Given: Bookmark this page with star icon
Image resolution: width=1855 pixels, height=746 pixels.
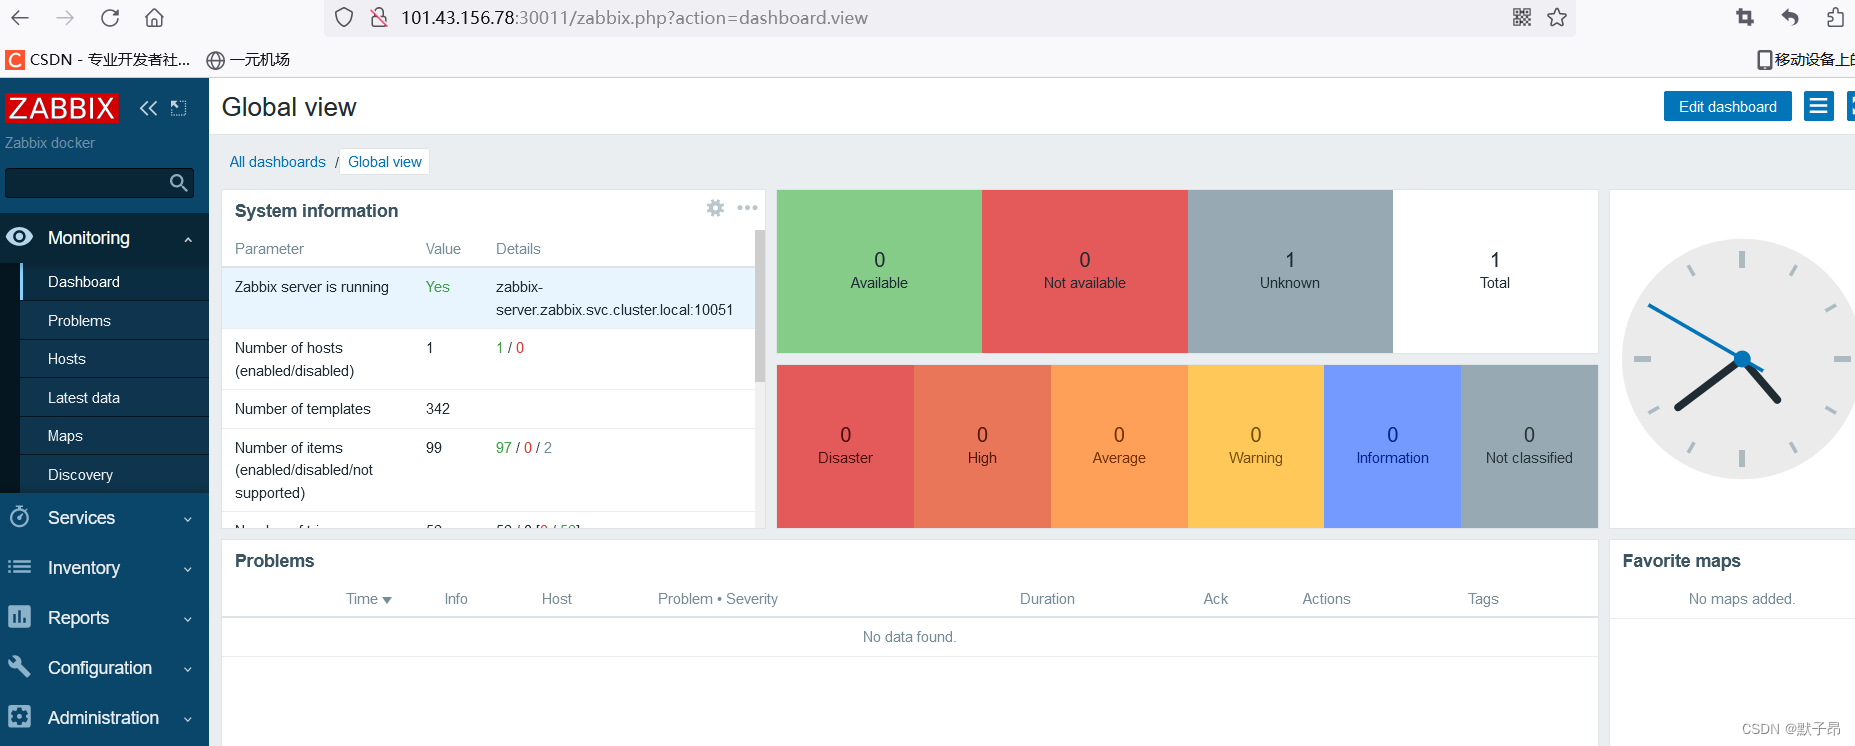Looking at the screenshot, I should pyautogui.click(x=1557, y=17).
